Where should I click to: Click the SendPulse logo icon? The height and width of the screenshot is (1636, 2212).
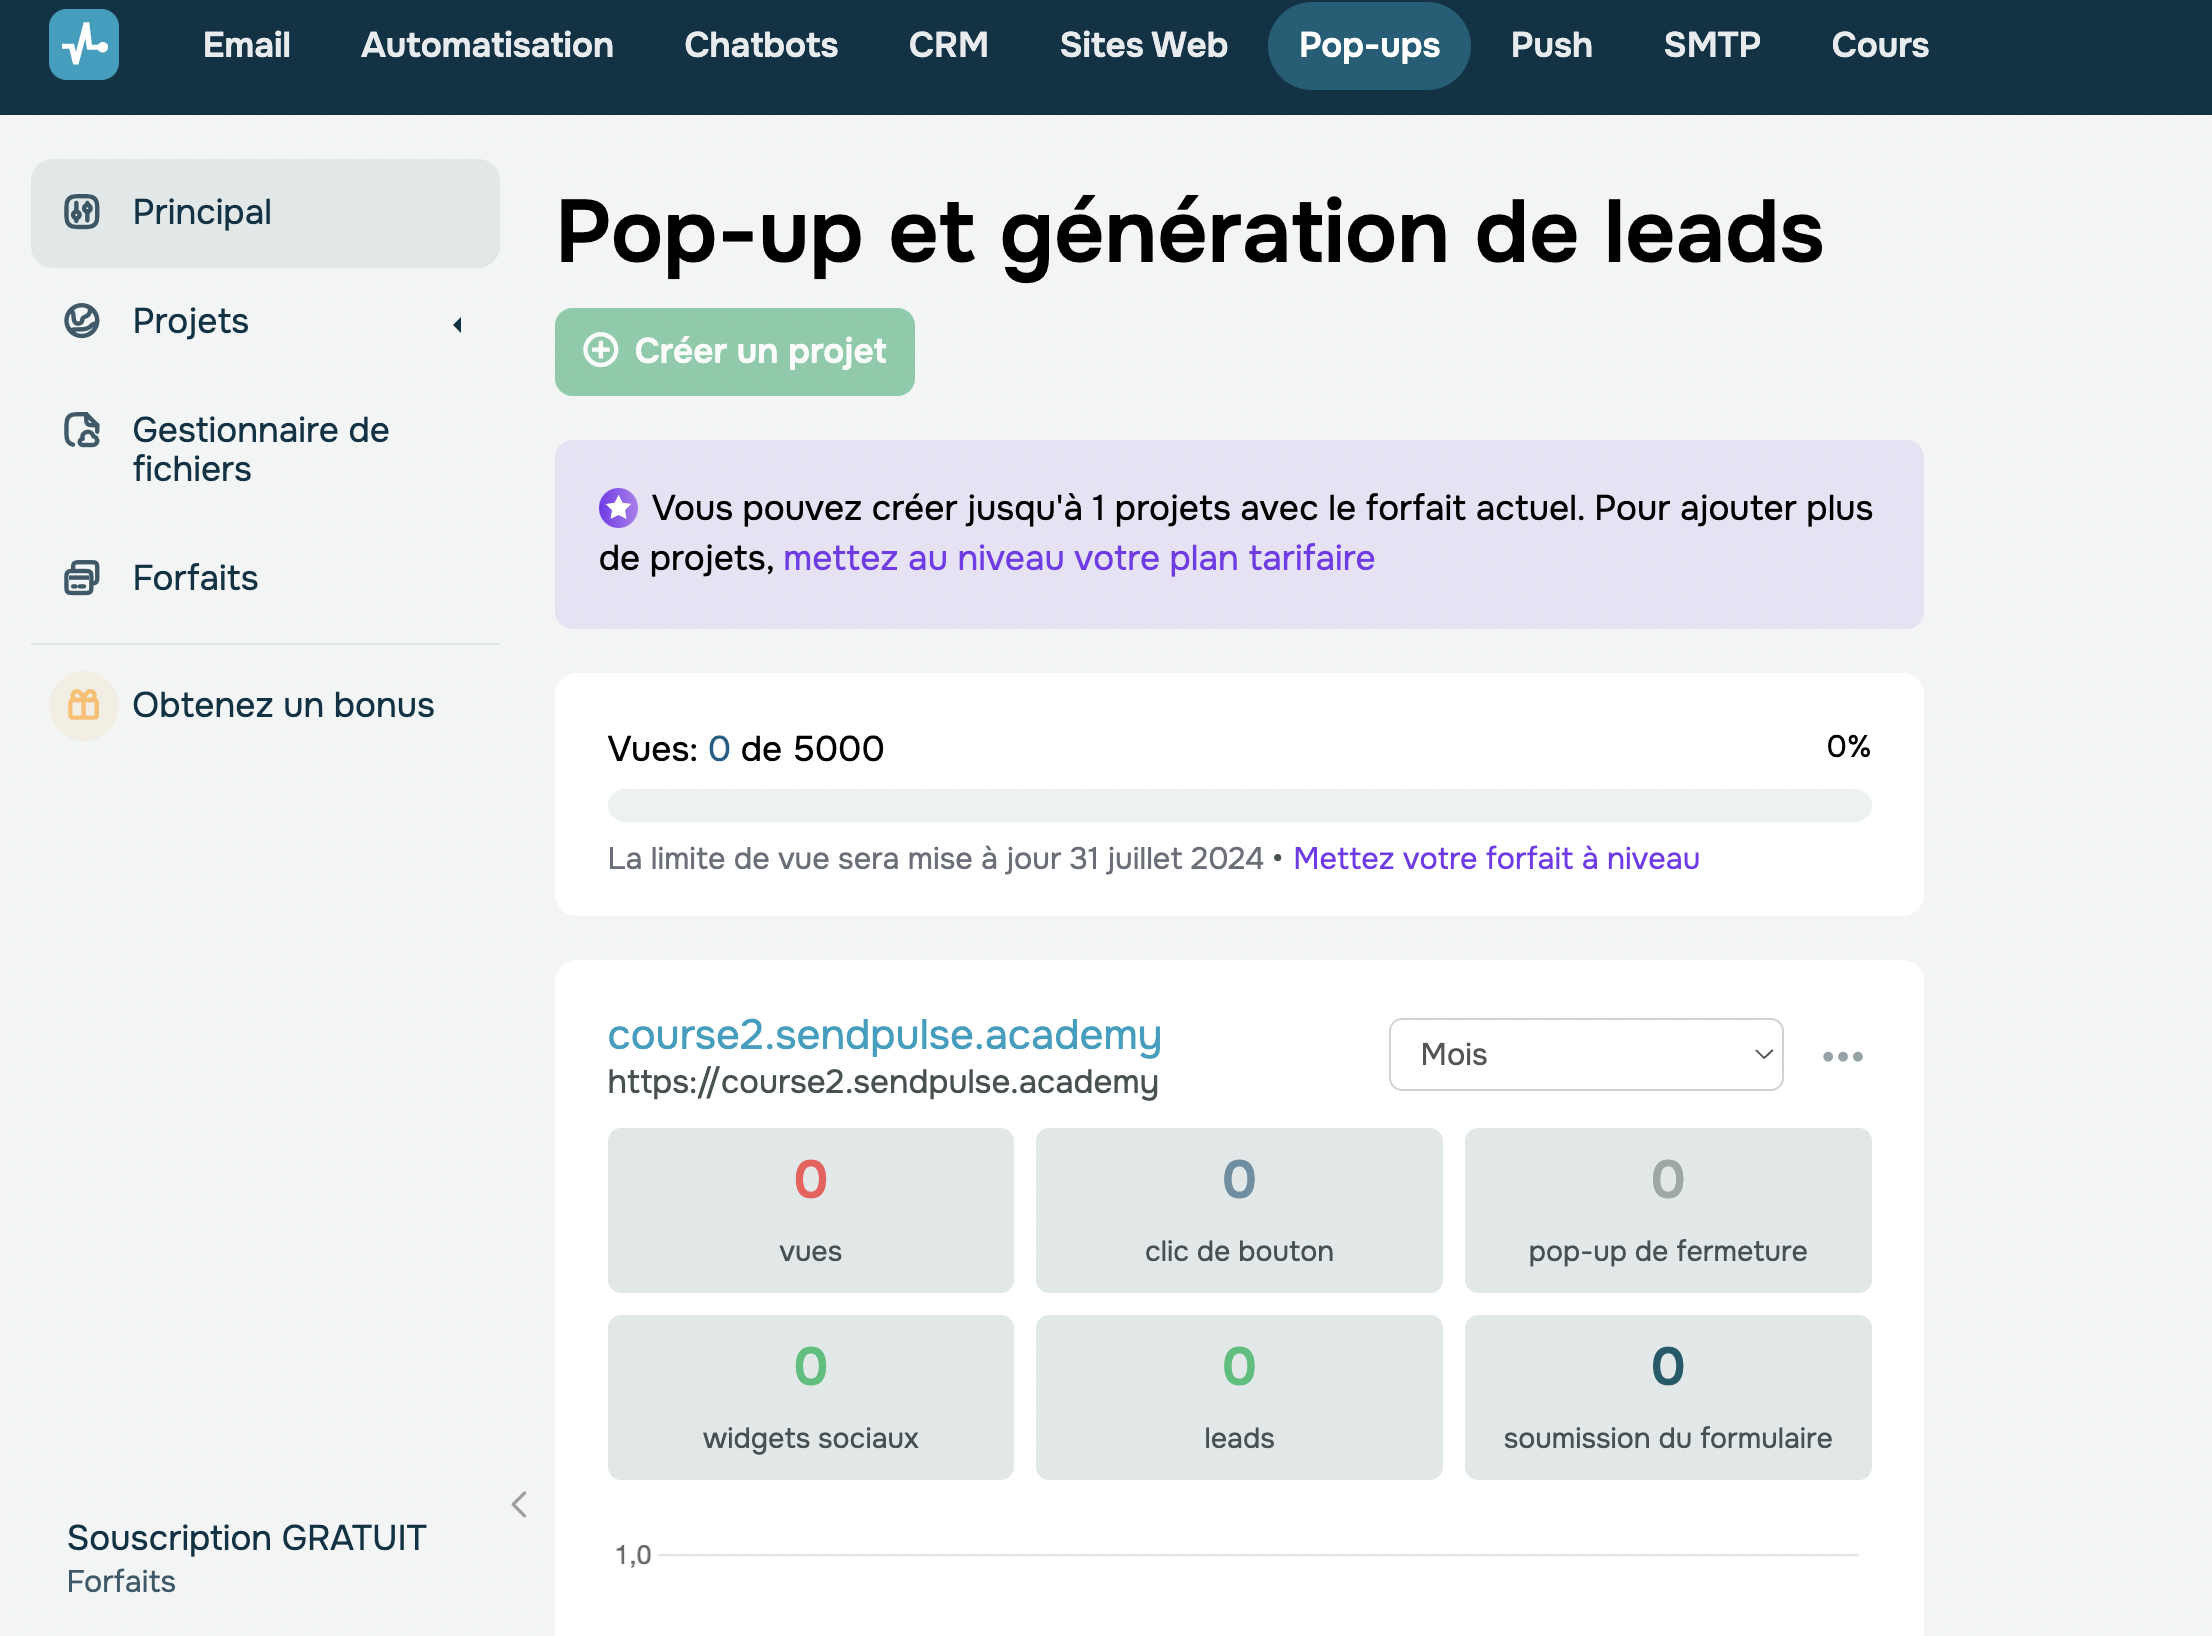tap(84, 44)
